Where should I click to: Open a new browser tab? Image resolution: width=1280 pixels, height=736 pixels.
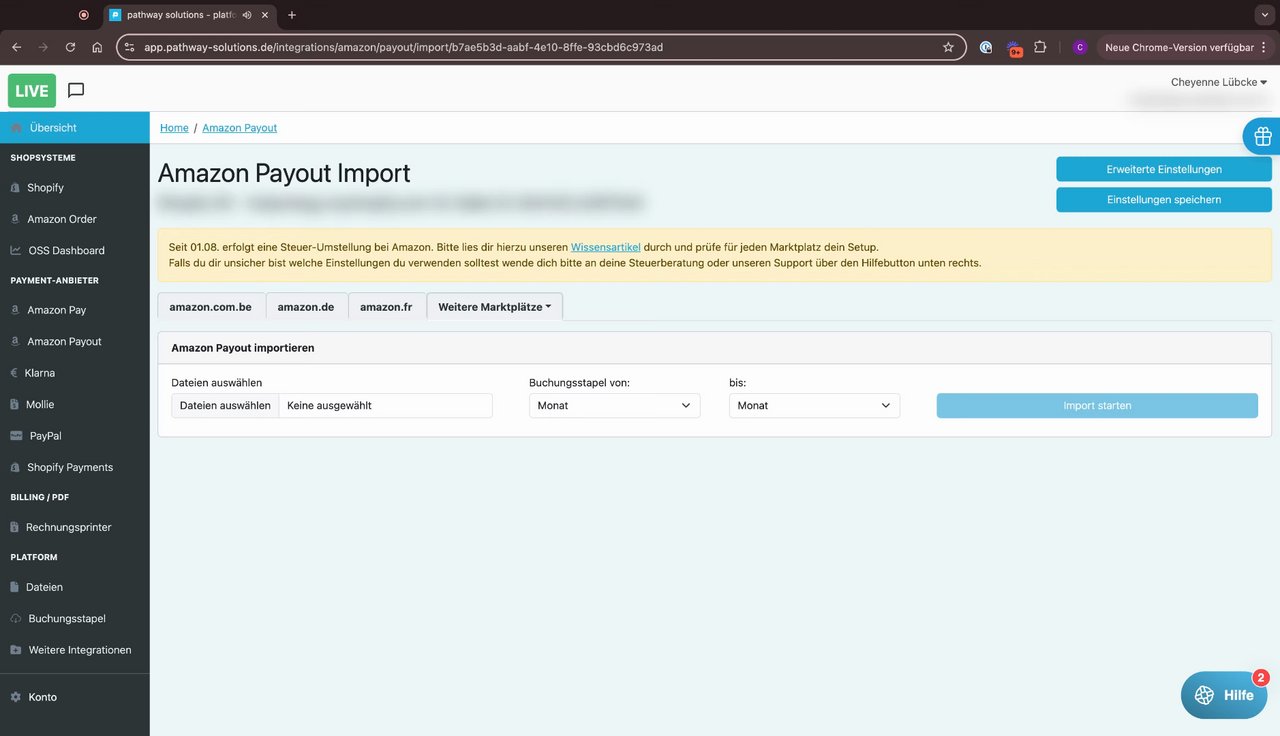coord(292,15)
